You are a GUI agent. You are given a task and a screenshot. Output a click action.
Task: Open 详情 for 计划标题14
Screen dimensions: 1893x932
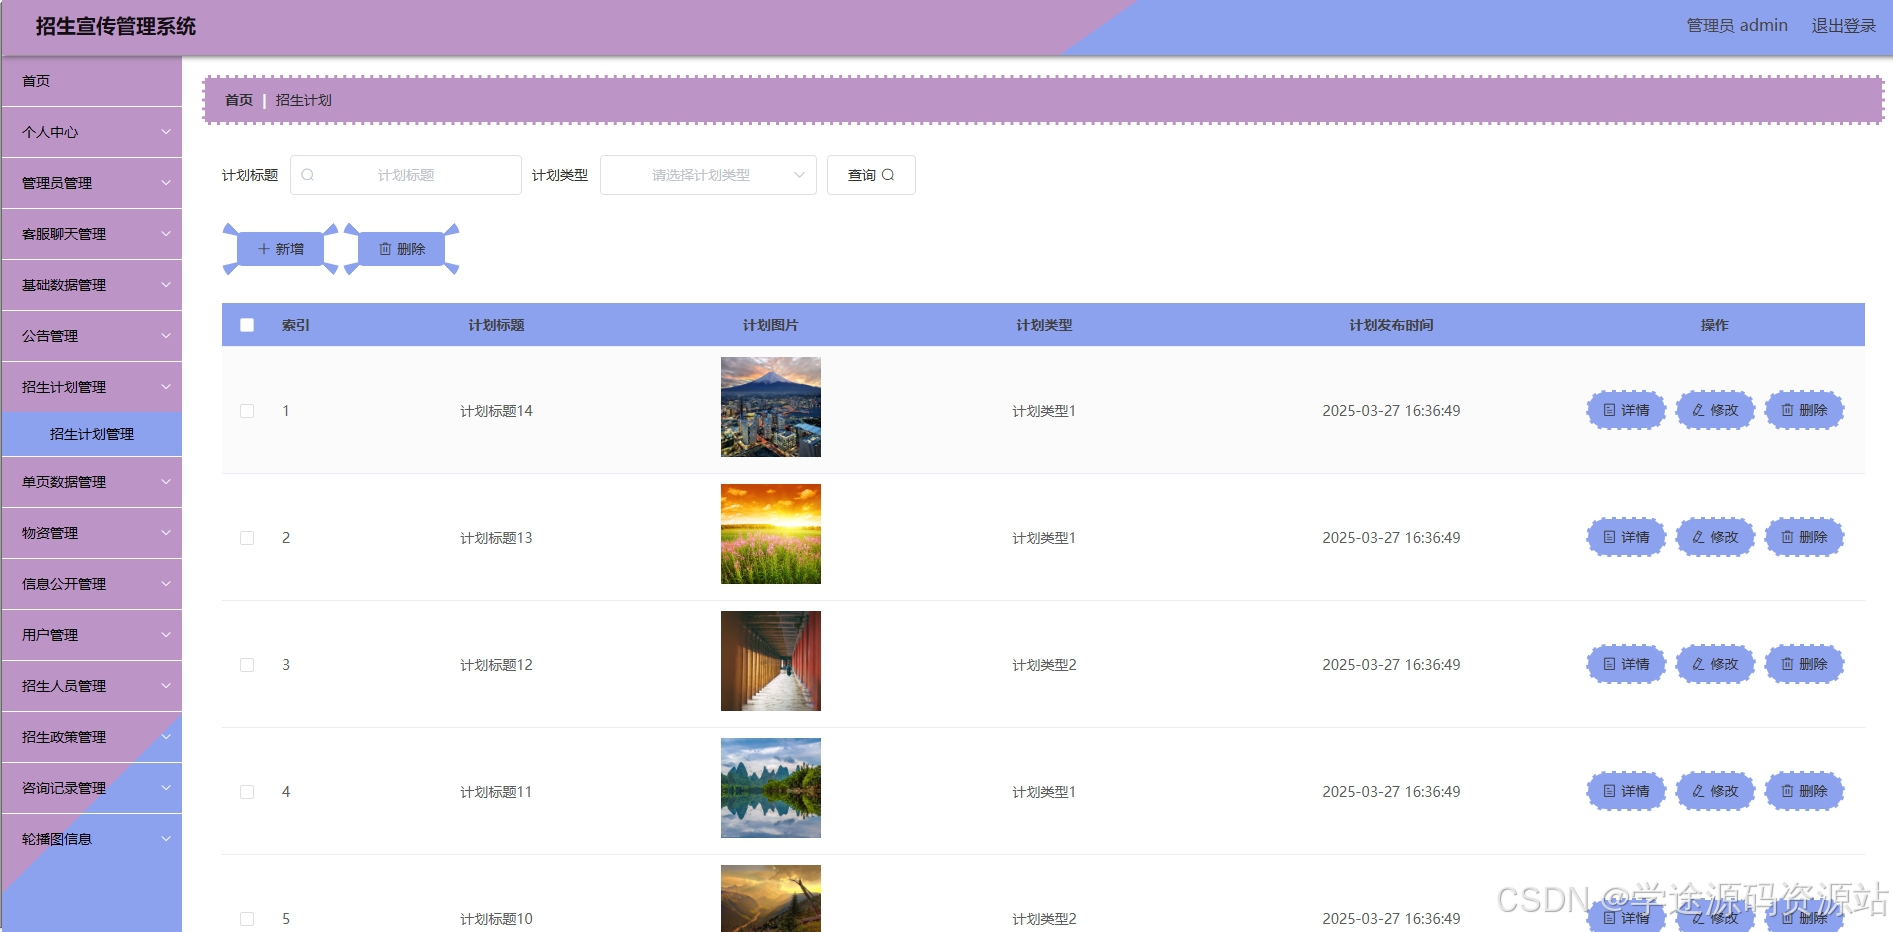tap(1626, 410)
